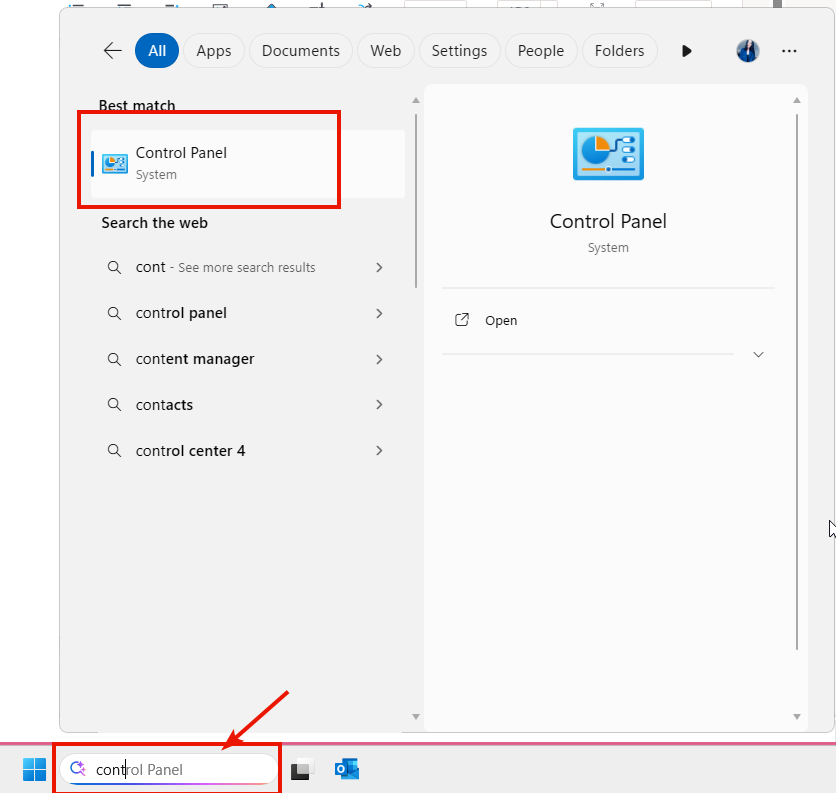Click the preview pane scroll-down arrow
Viewport: 836px width, 793px height.
[x=797, y=717]
